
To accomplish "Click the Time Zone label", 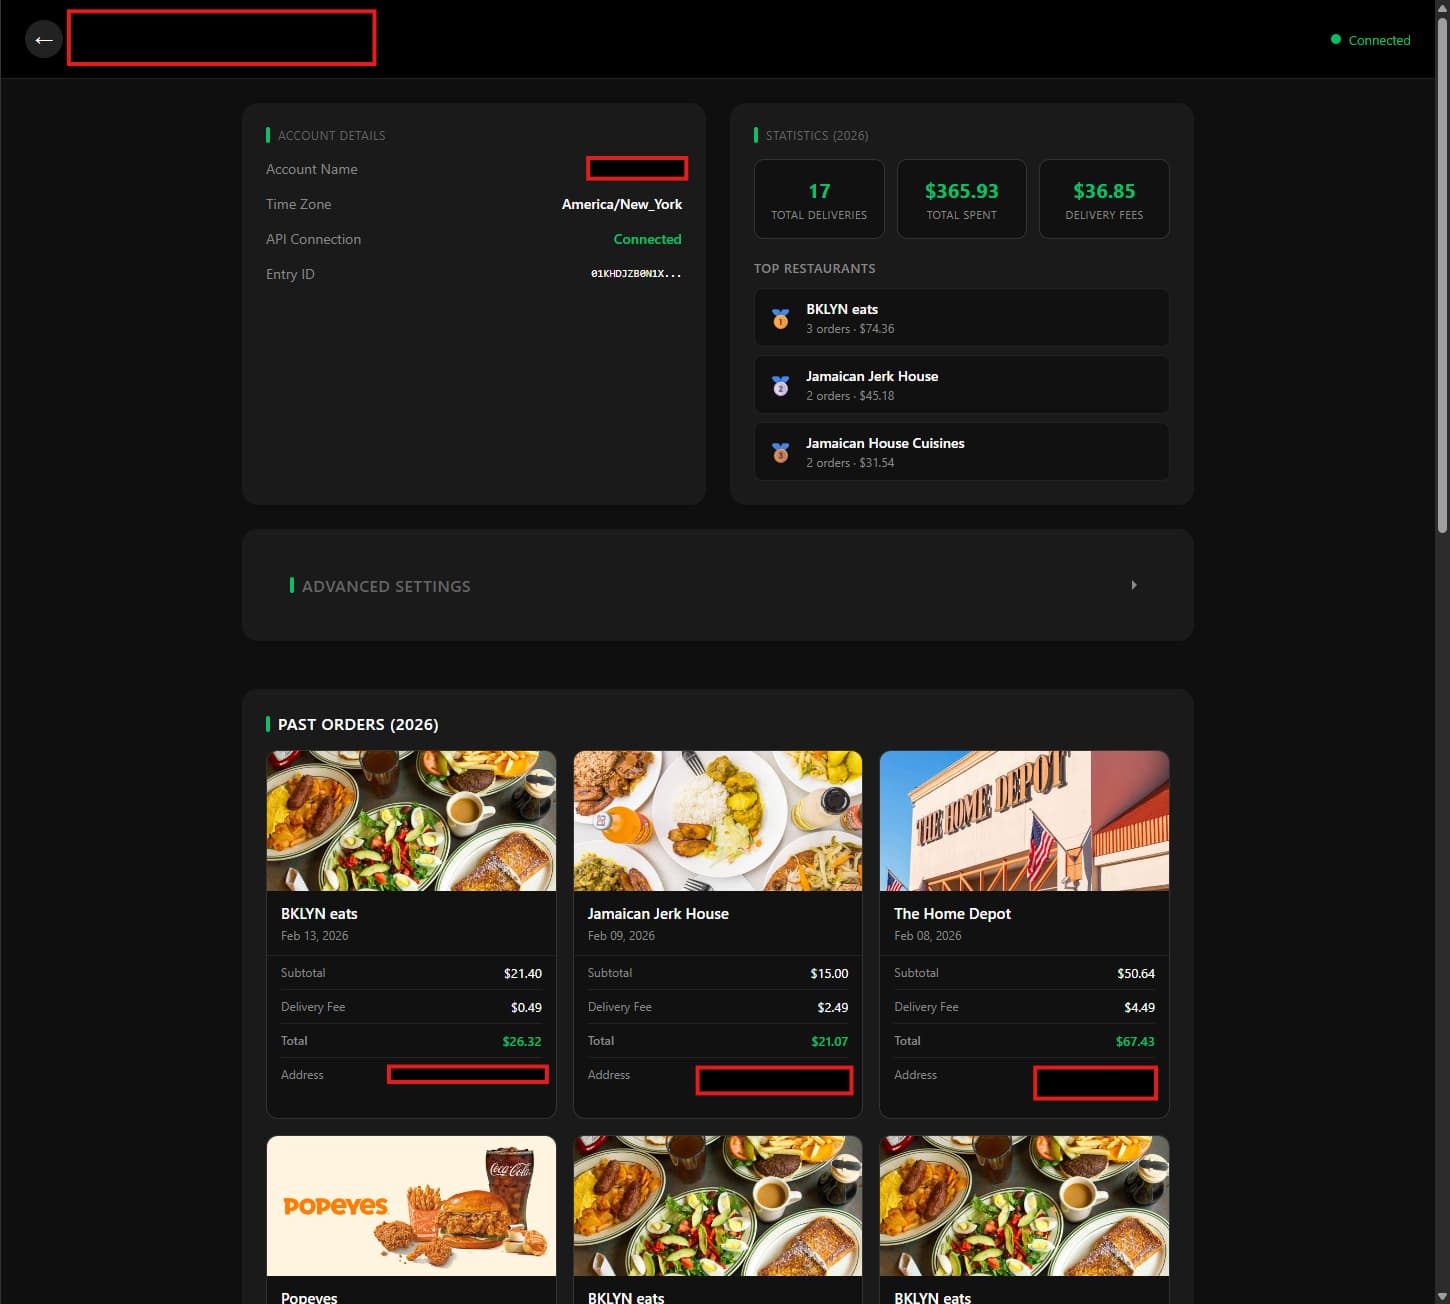I will [298, 204].
